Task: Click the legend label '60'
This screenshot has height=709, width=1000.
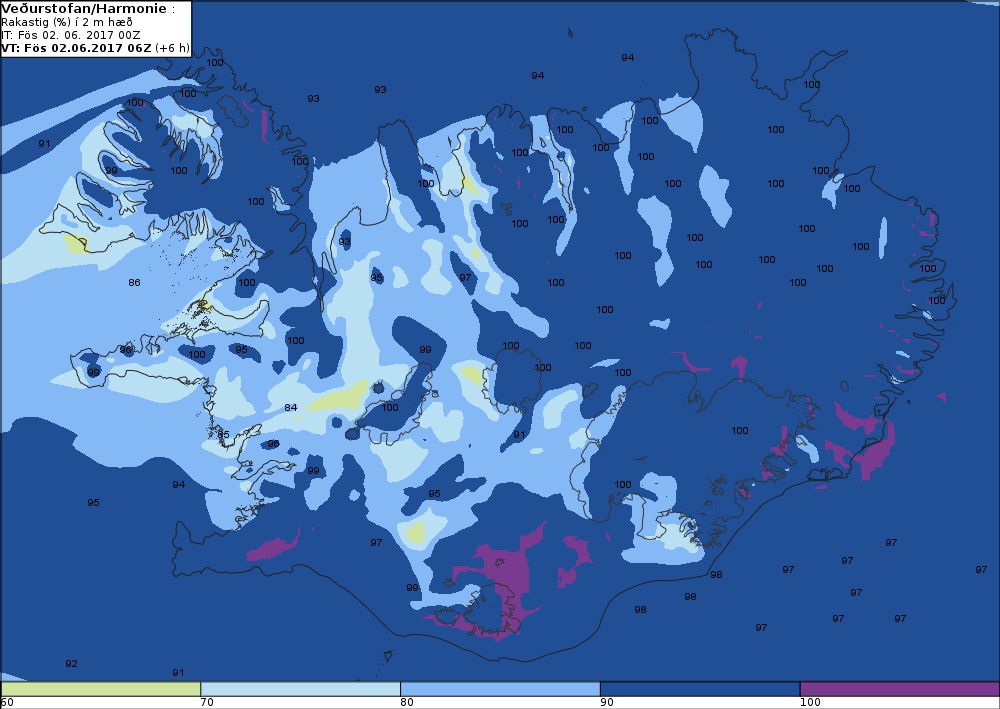Action: [7, 703]
